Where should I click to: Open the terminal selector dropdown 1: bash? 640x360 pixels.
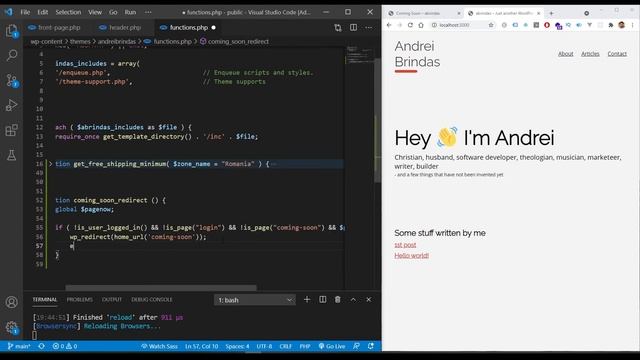(x=255, y=300)
